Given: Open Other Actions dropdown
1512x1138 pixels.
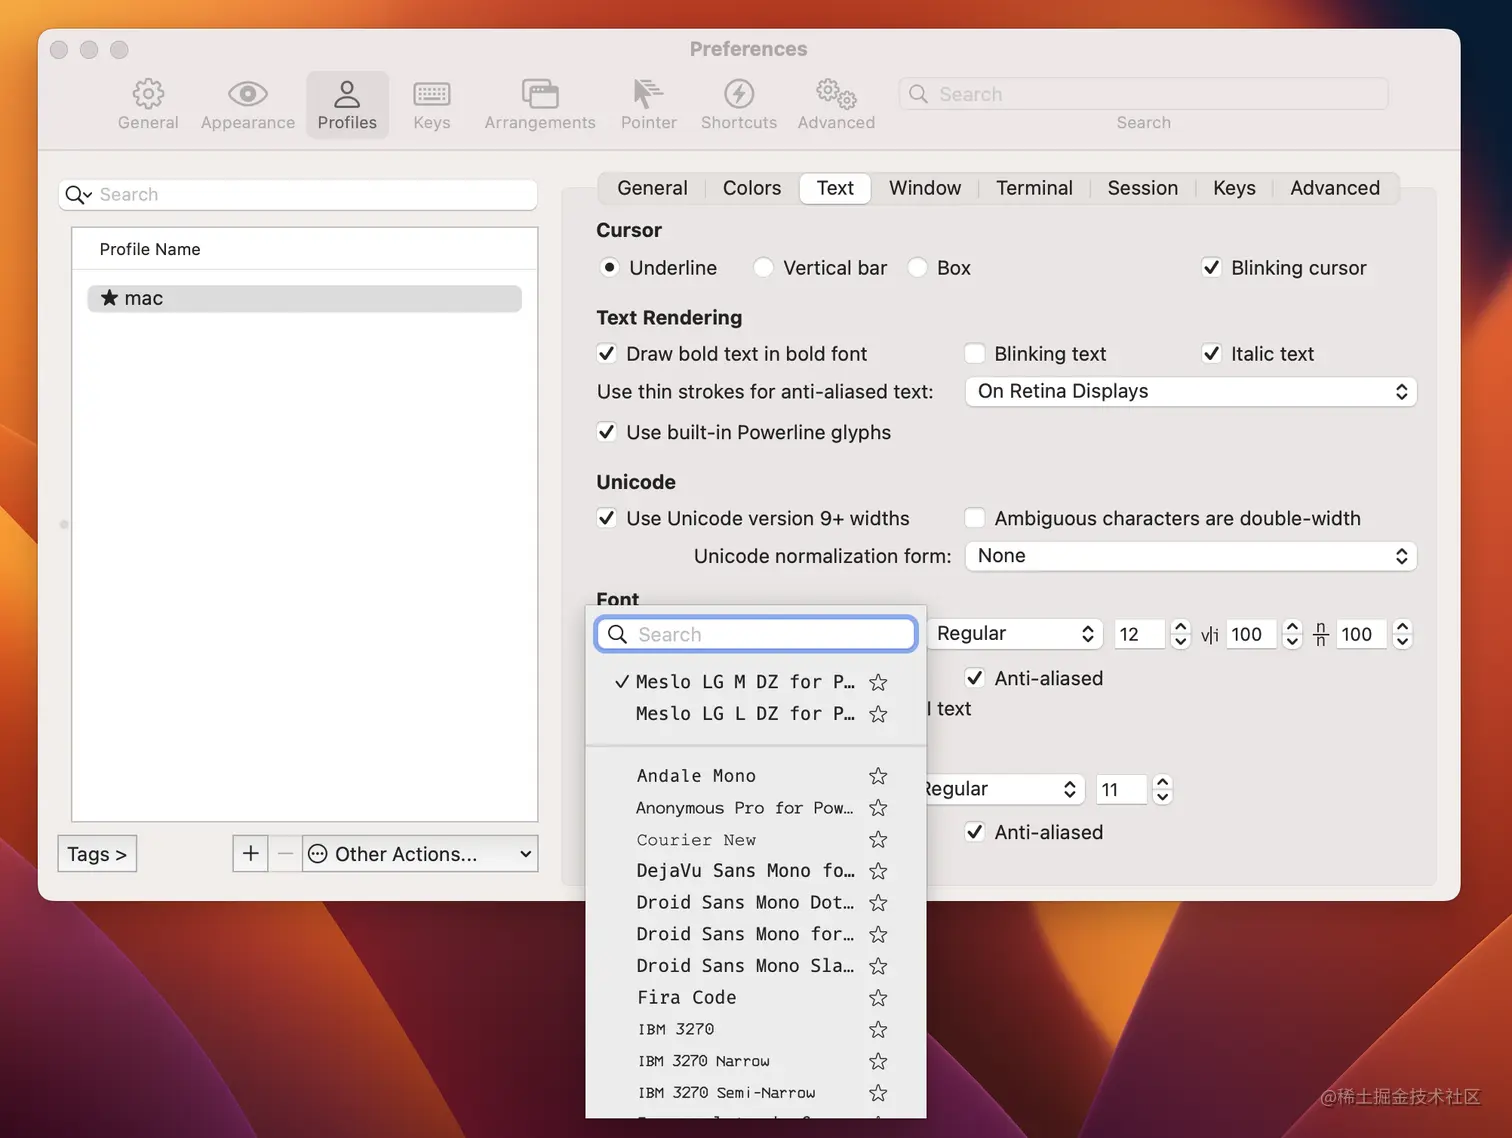Looking at the screenshot, I should point(420,854).
